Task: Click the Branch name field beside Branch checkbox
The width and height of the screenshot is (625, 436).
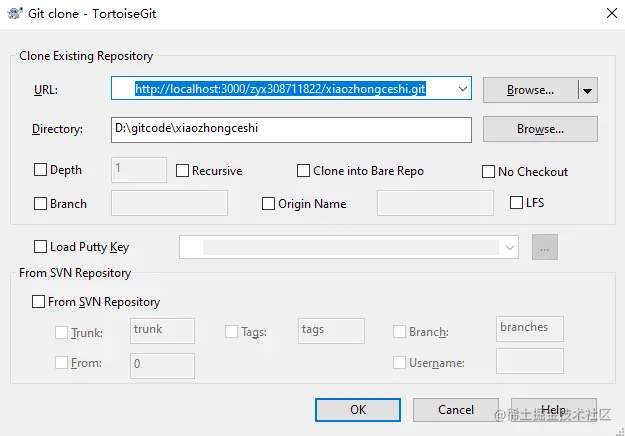Action: 169,203
